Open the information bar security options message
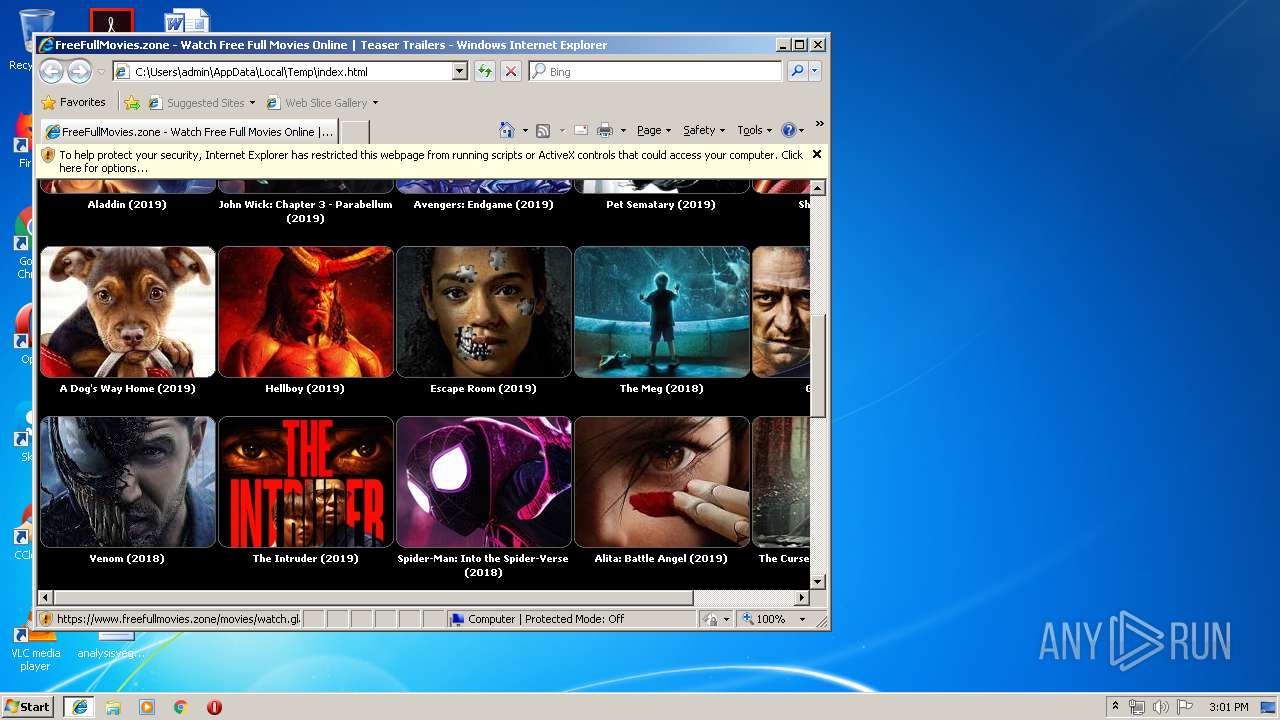Viewport: 1280px width, 720px height. tap(430, 161)
